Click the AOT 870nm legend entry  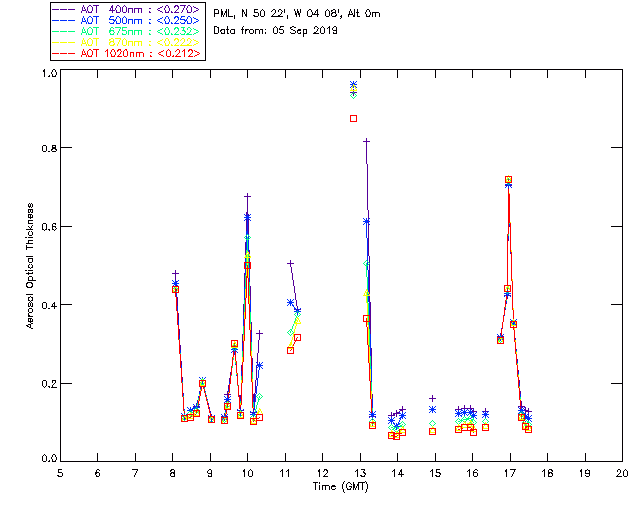pyautogui.click(x=127, y=42)
